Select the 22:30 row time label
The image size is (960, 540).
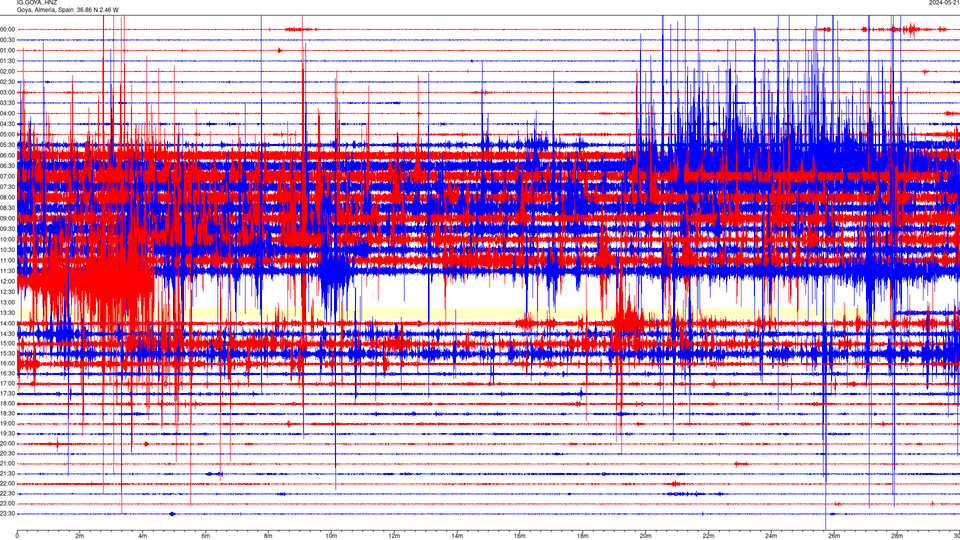pyautogui.click(x=8, y=493)
